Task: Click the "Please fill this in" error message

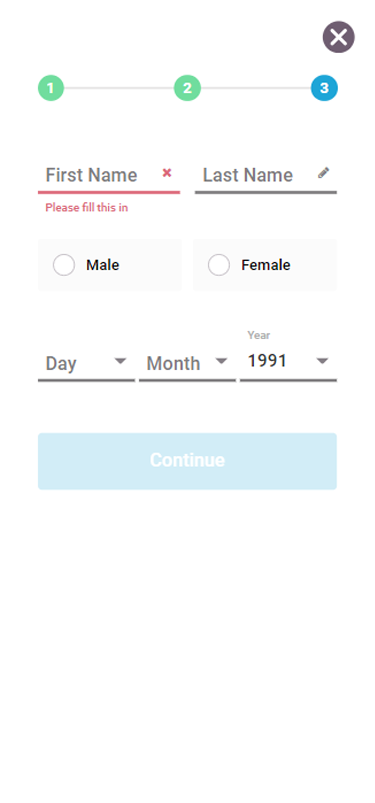Action: (x=87, y=207)
